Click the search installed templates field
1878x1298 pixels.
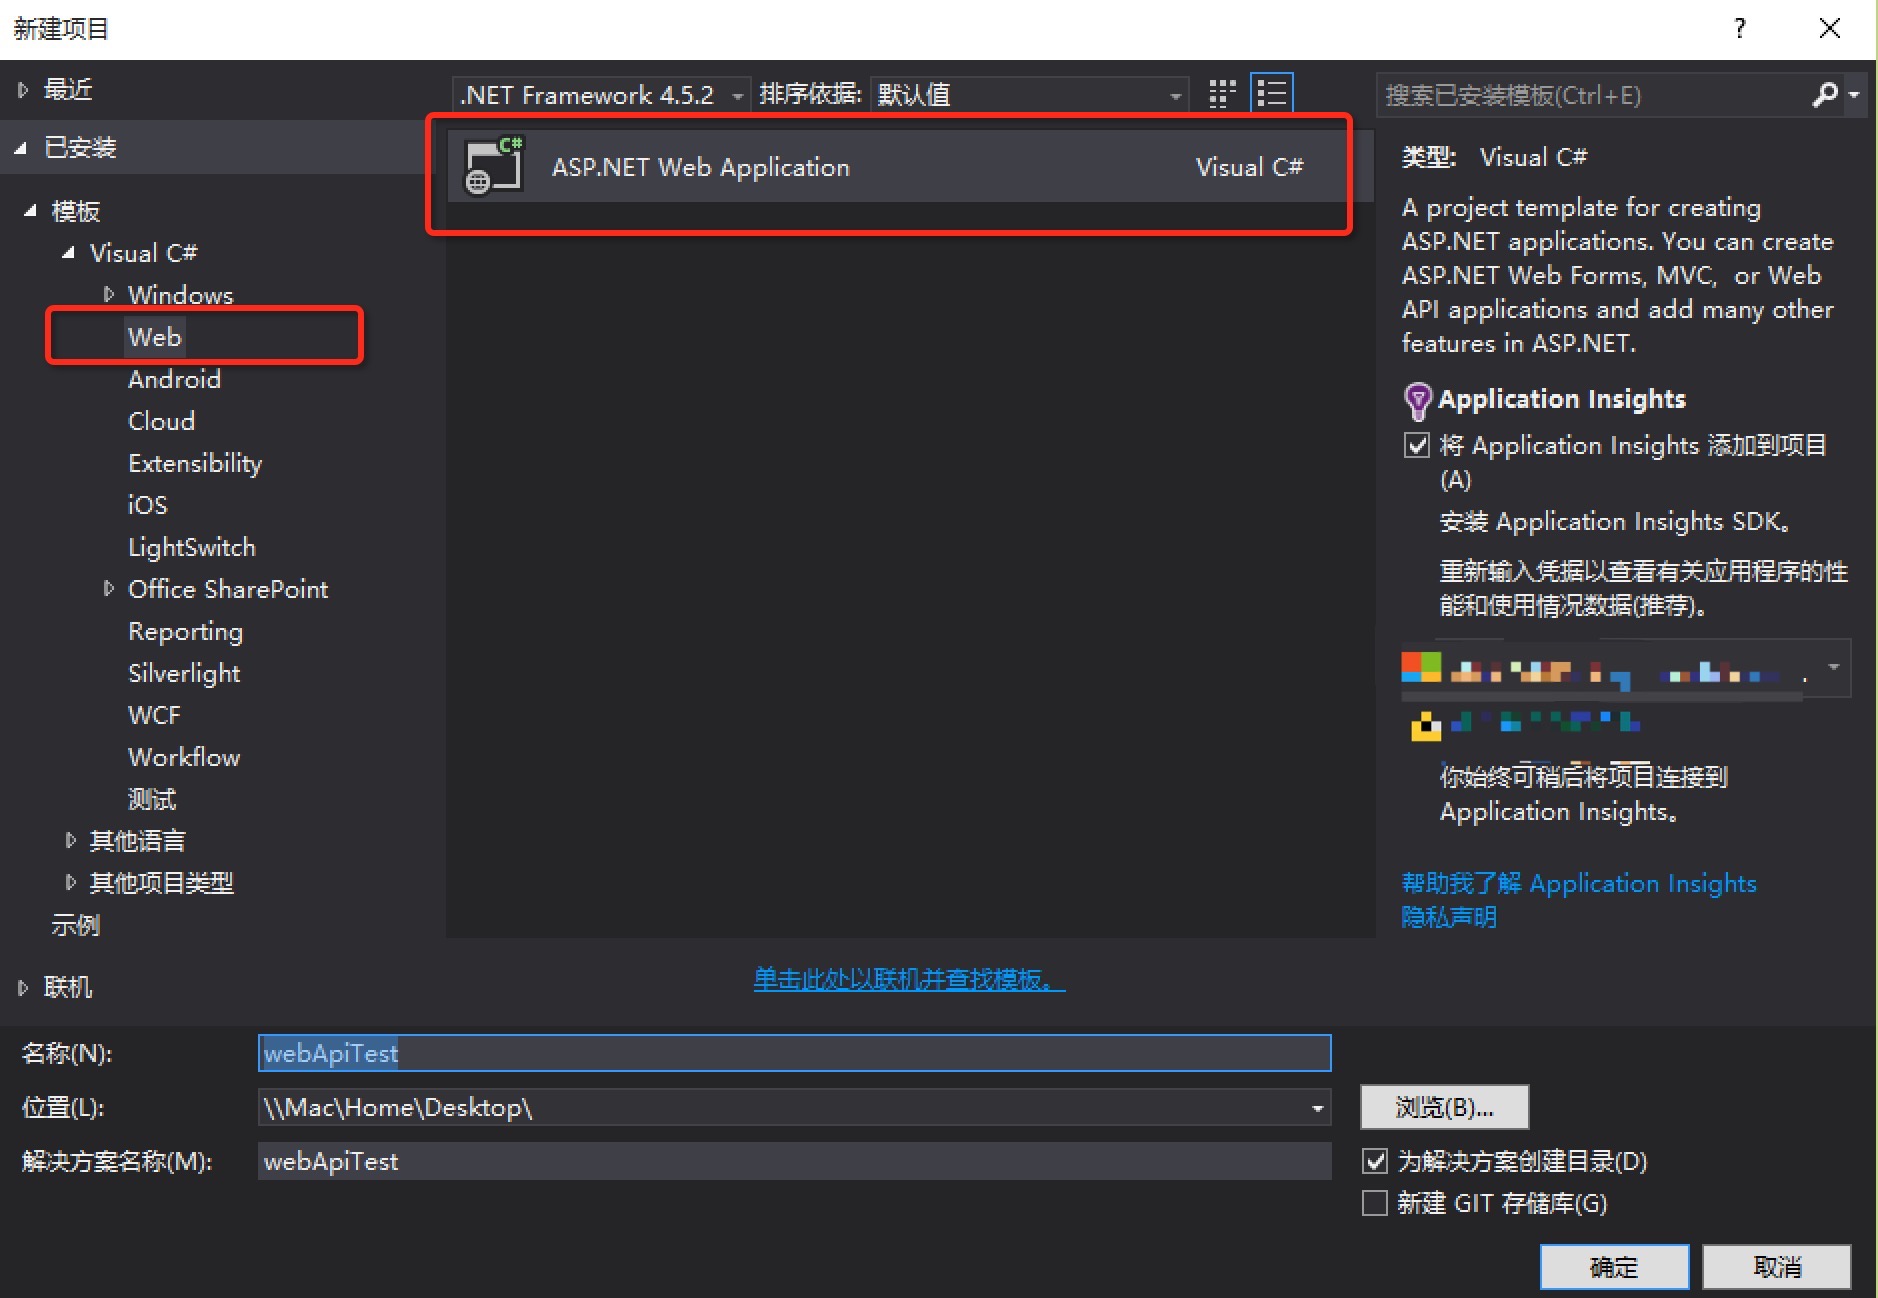[x=1593, y=95]
